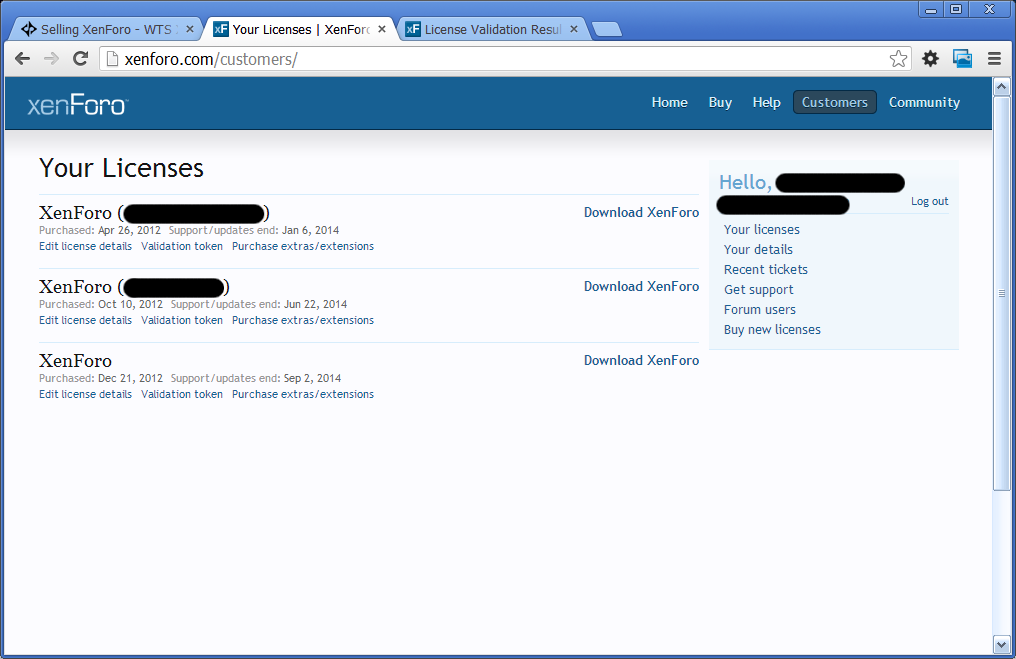Maximize the browser window
The image size is (1016, 659).
956,9
